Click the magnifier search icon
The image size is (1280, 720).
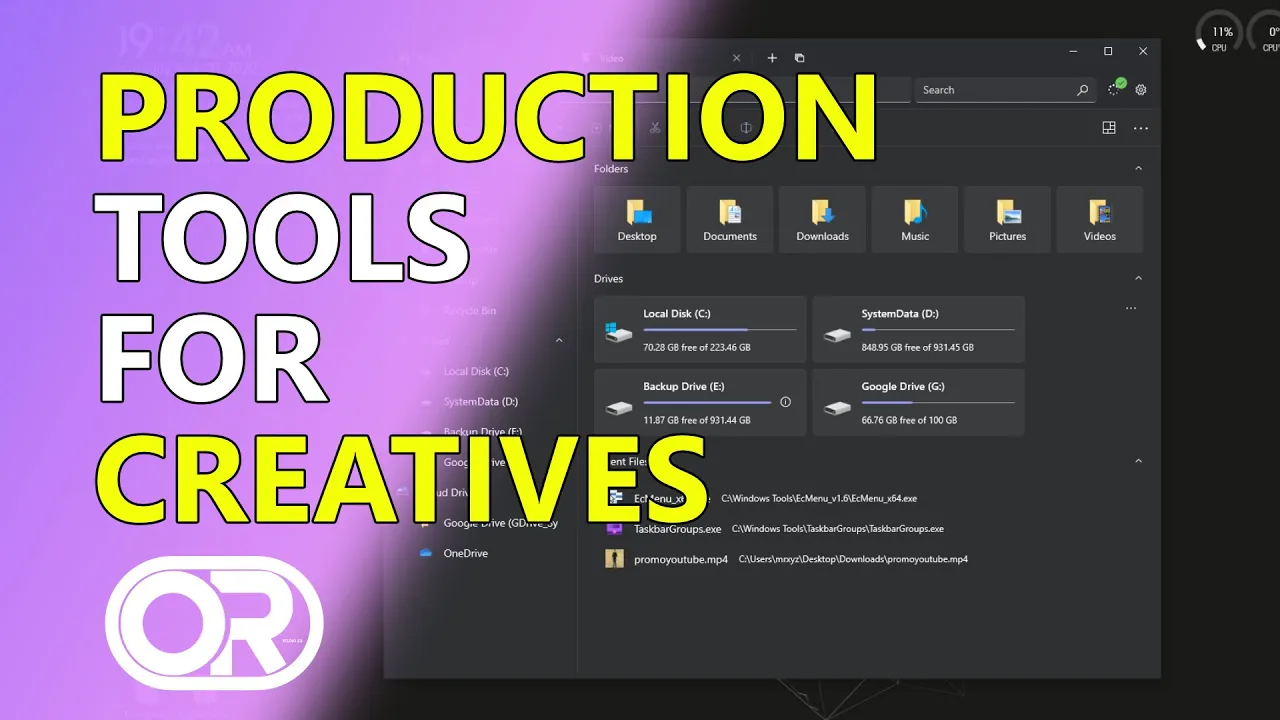click(x=1082, y=90)
